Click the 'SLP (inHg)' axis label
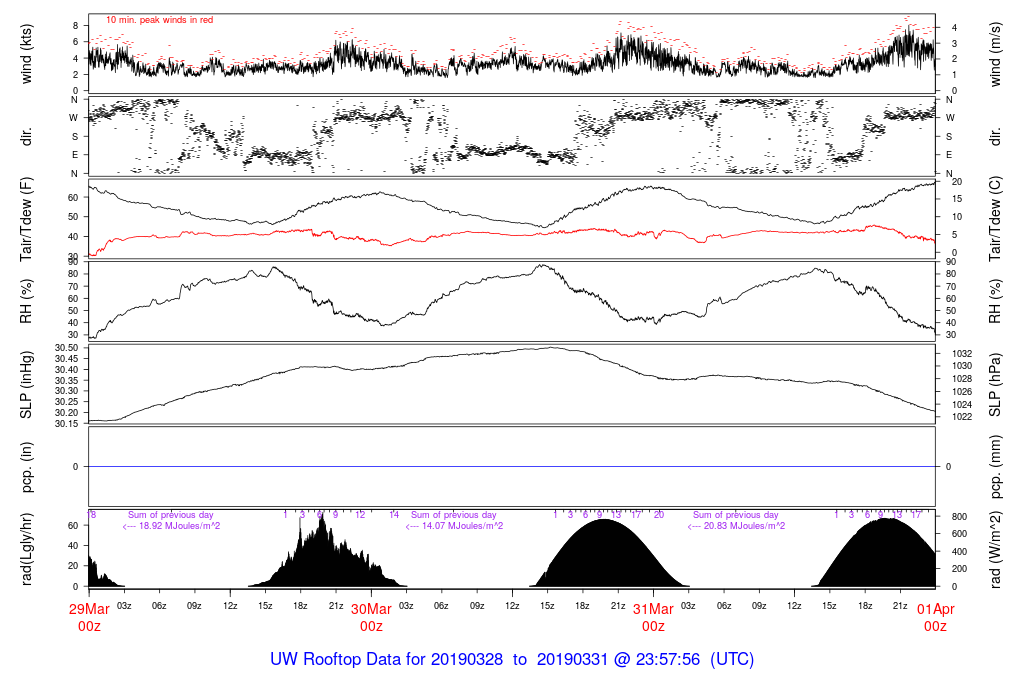This screenshot has width=1024, height=700. 27,385
